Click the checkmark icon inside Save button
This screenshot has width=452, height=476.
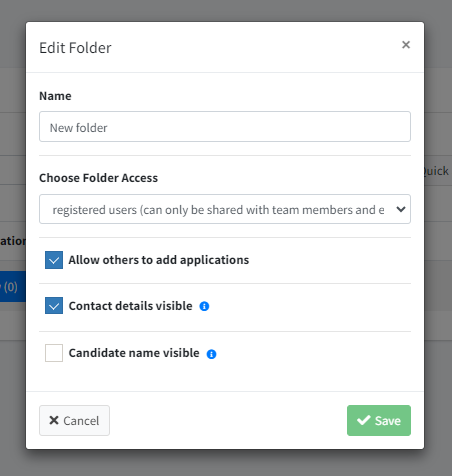[364, 420]
